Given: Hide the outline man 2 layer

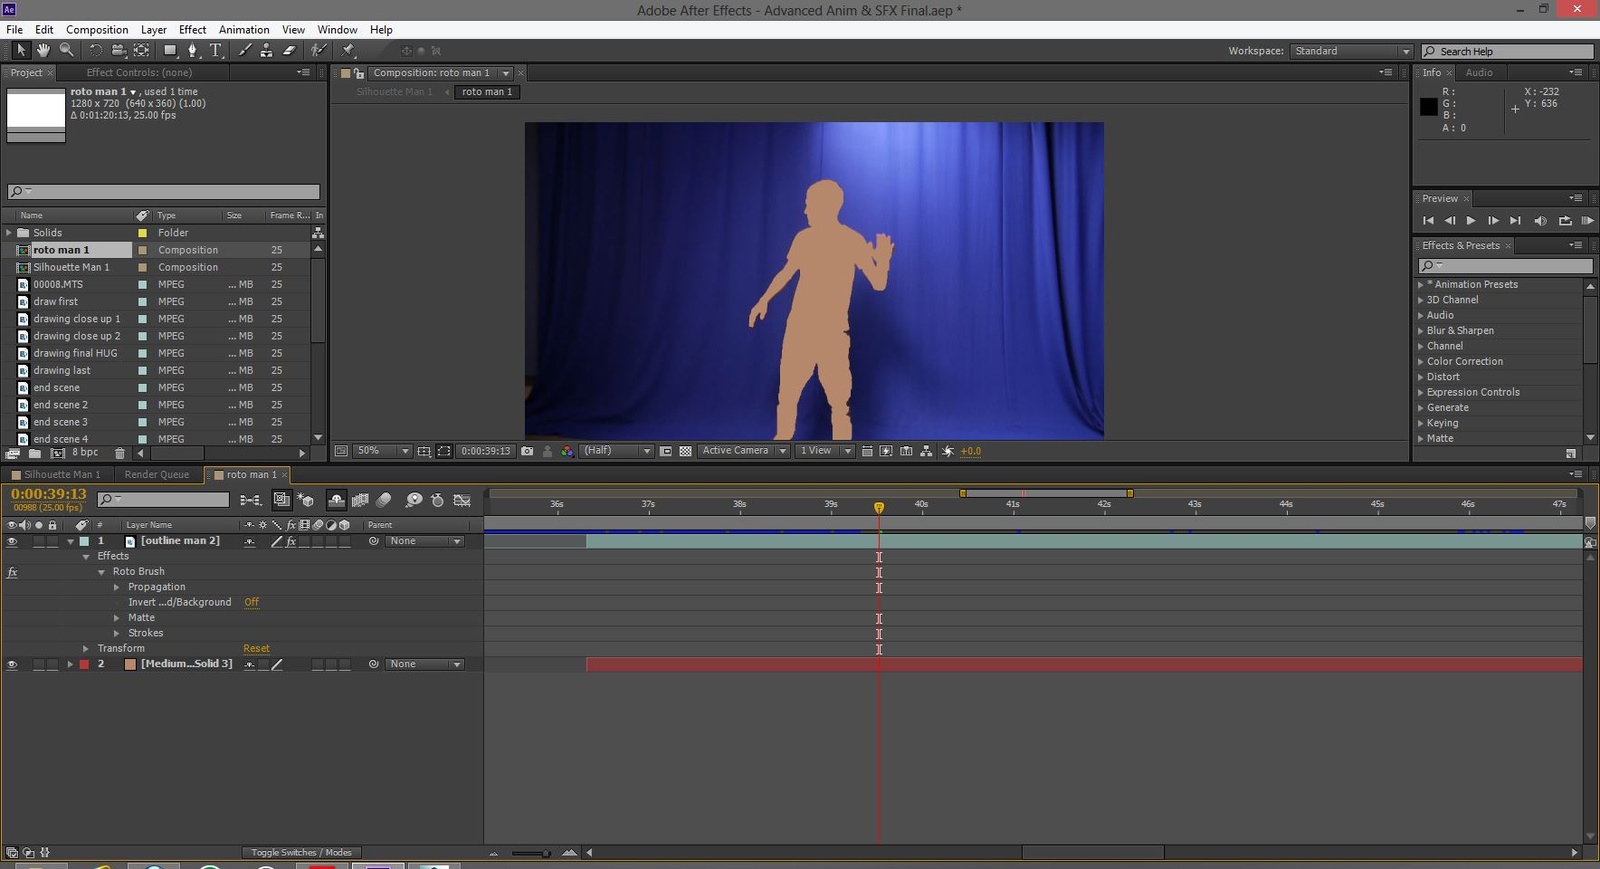Looking at the screenshot, I should (12, 541).
